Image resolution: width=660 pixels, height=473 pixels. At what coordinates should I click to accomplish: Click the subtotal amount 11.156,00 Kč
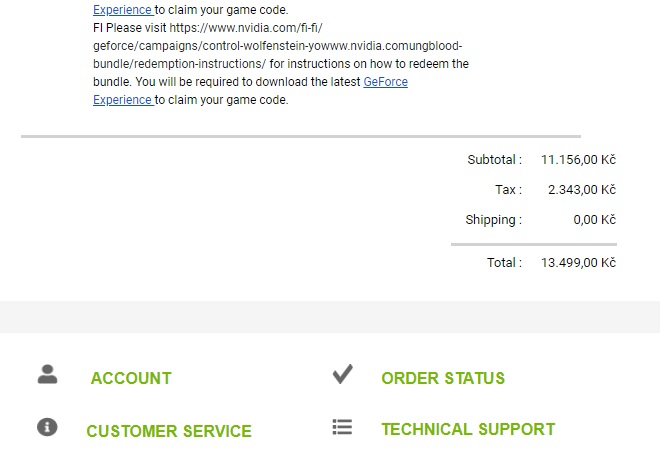578,159
